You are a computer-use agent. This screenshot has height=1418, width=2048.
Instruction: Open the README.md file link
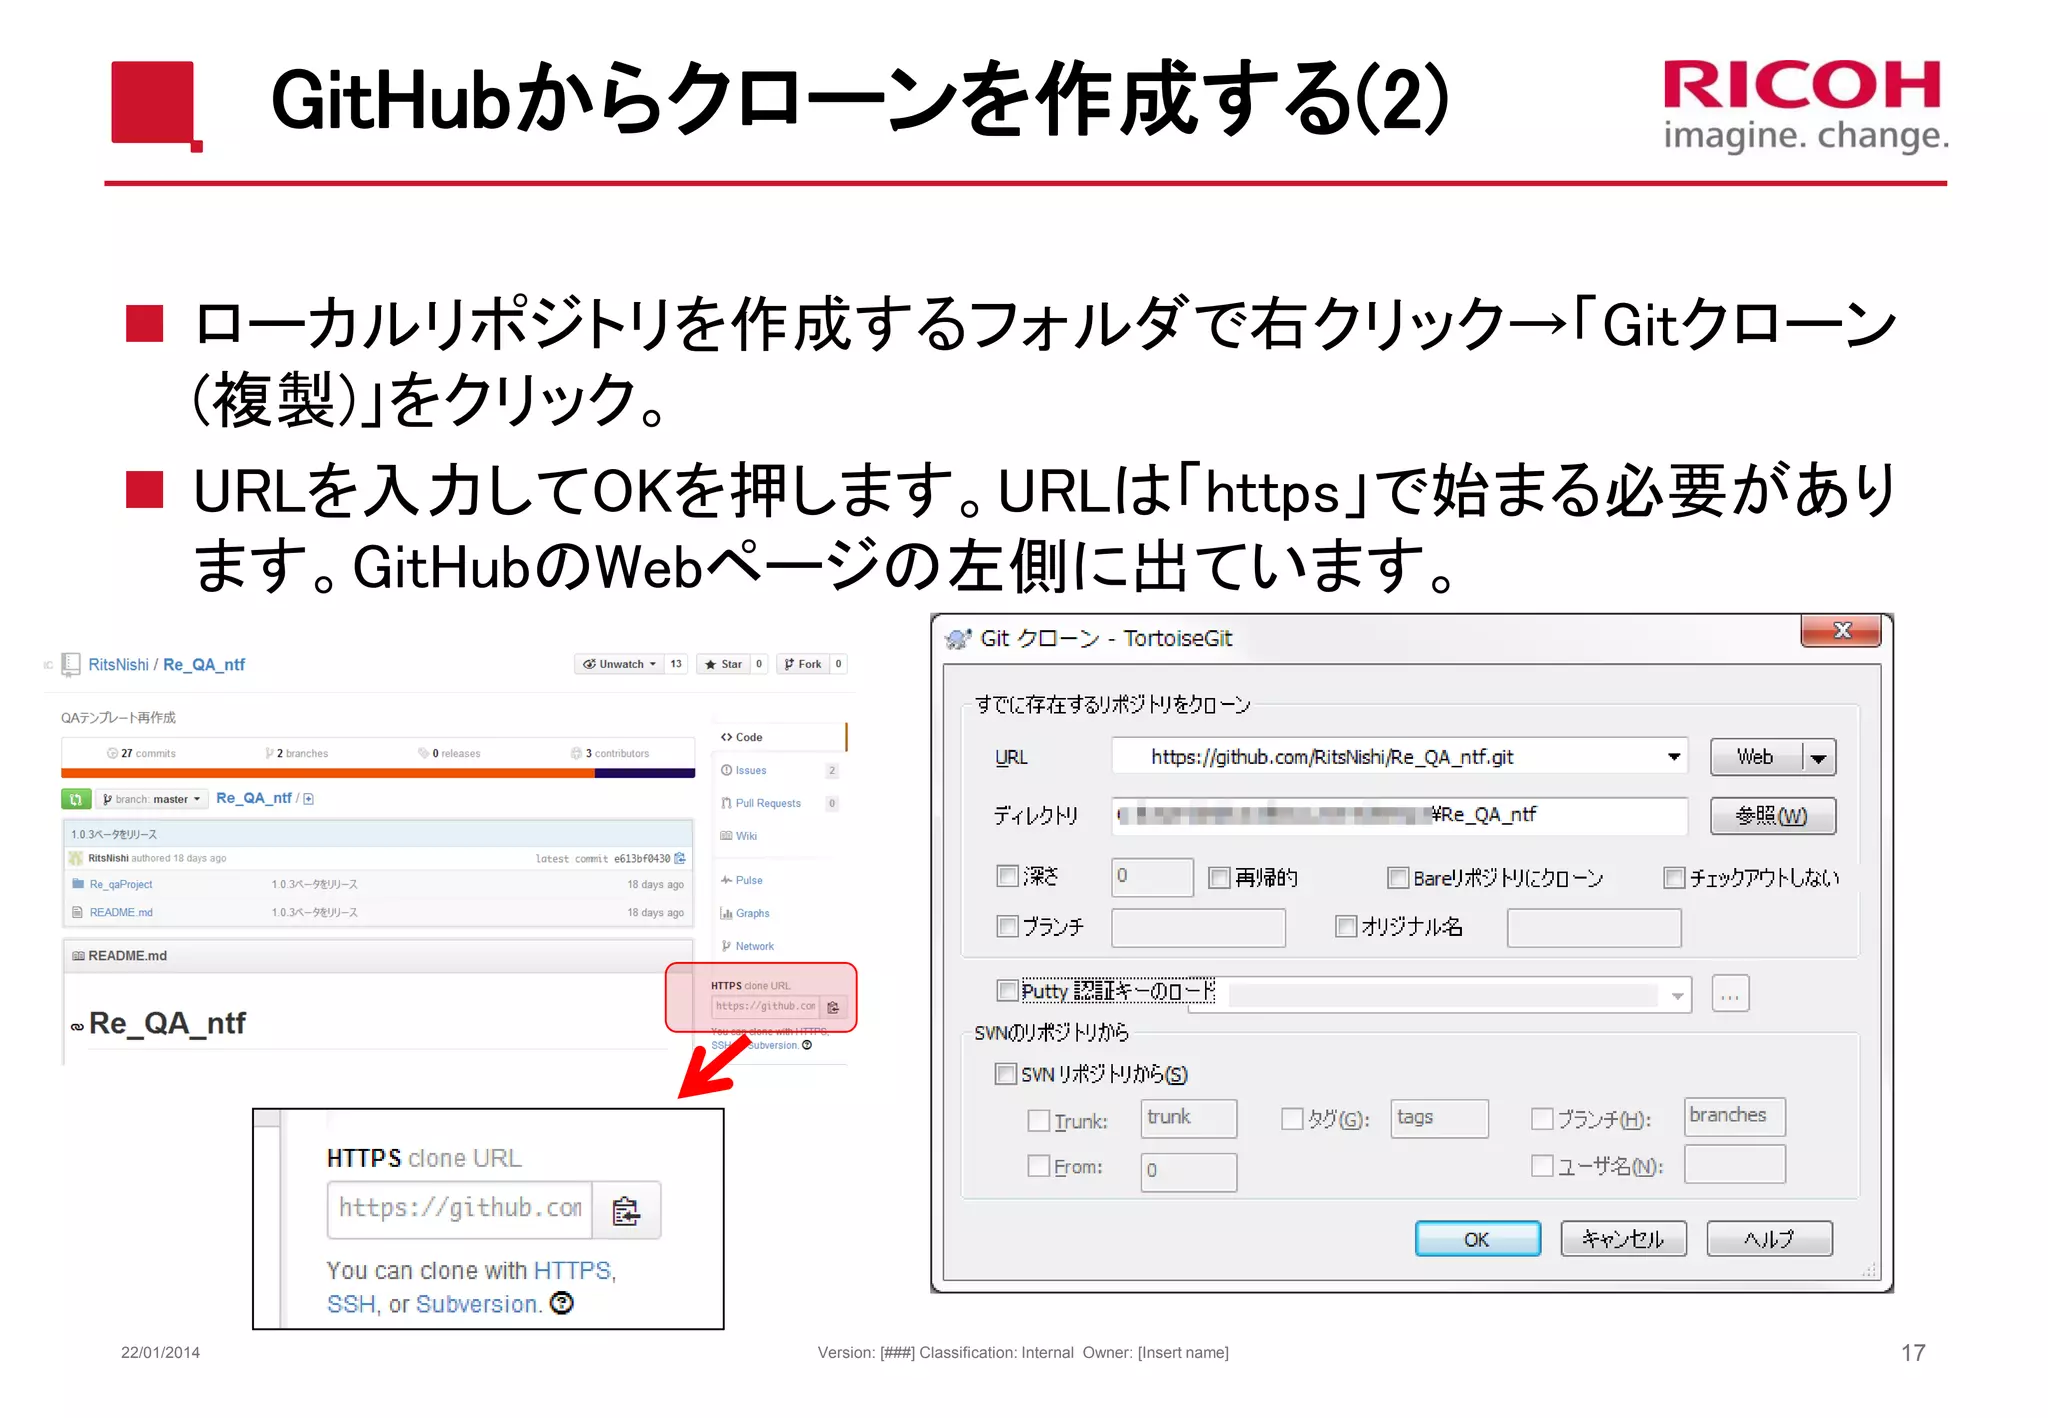click(x=121, y=912)
